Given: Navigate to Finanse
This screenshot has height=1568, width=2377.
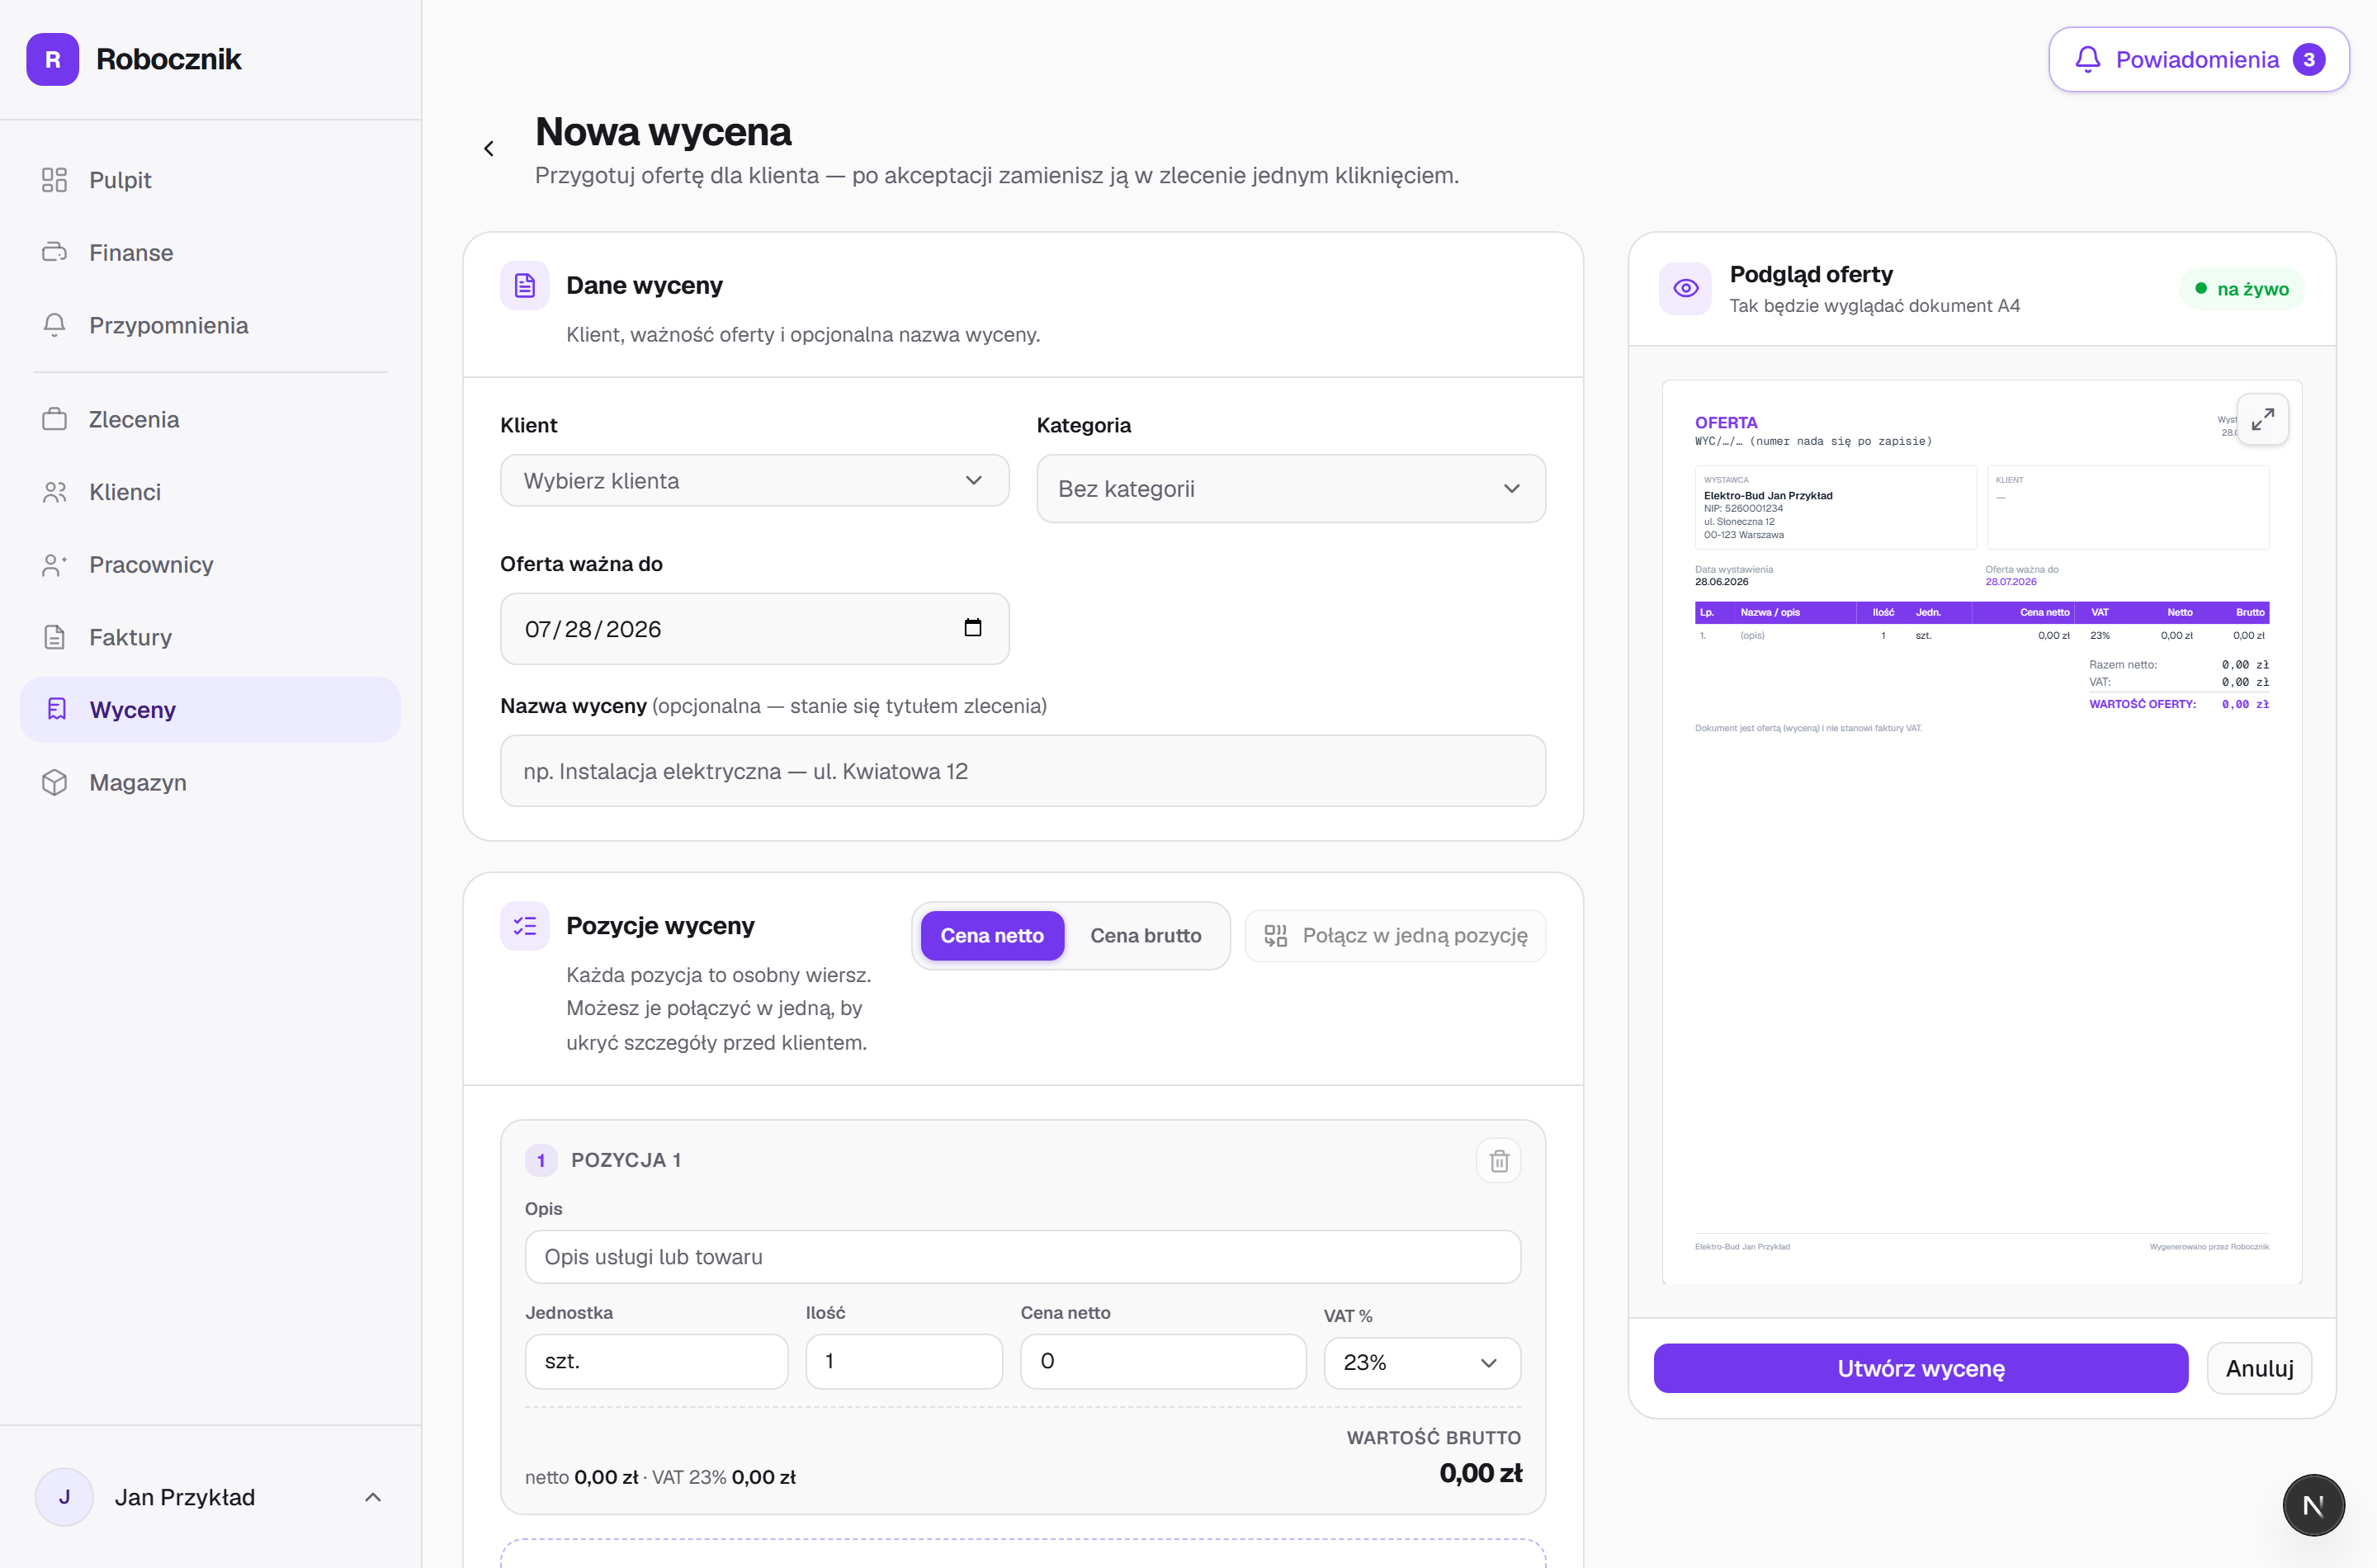Looking at the screenshot, I should click(x=210, y=252).
